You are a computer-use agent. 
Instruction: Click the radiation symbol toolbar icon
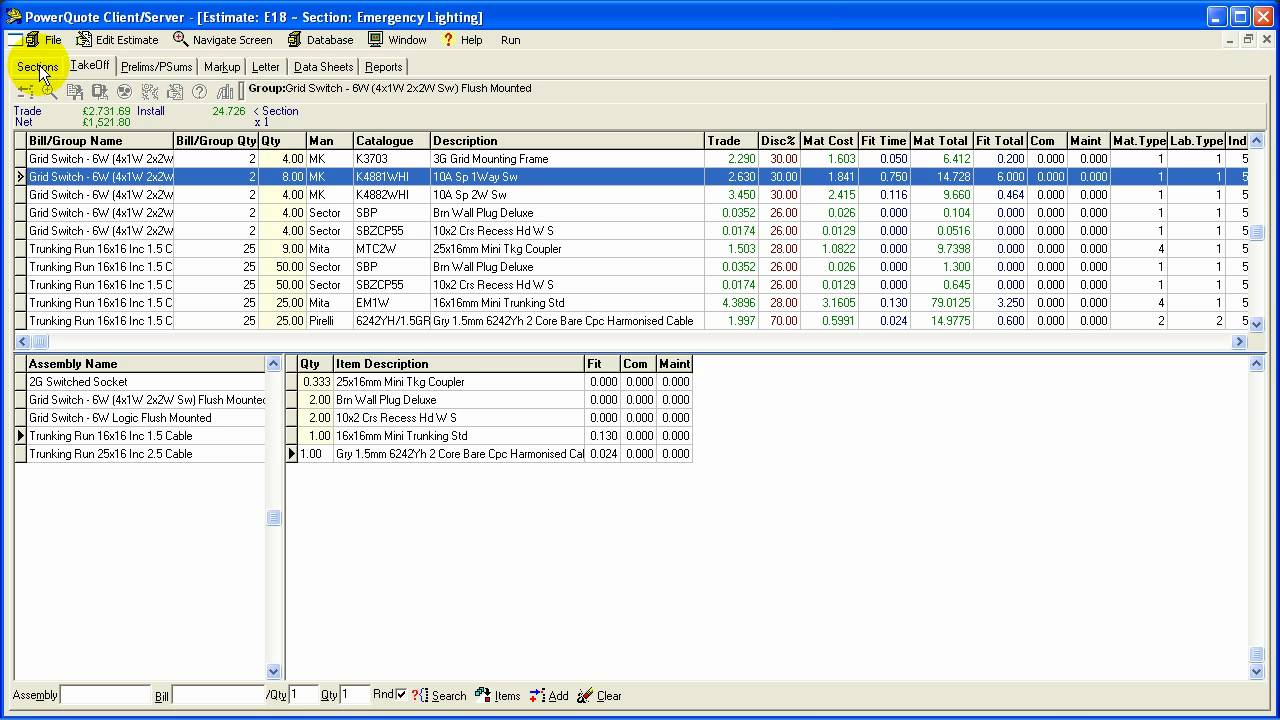point(125,91)
